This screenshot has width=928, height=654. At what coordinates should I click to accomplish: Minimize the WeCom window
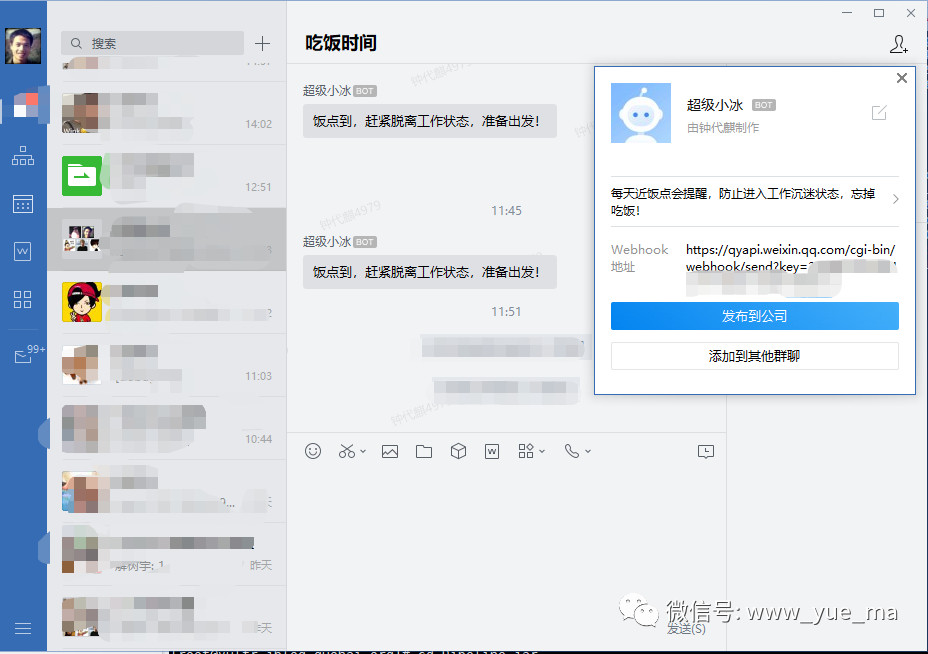847,13
